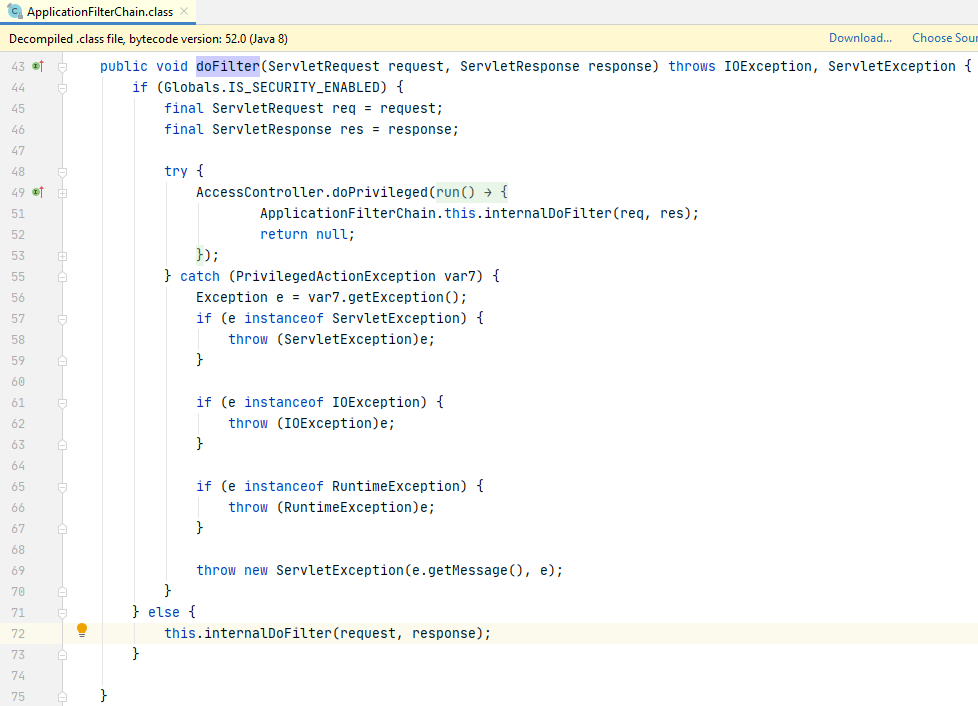This screenshot has width=978, height=706.
Task: Click the fold end marker at line 75
Action: [x=62, y=697]
